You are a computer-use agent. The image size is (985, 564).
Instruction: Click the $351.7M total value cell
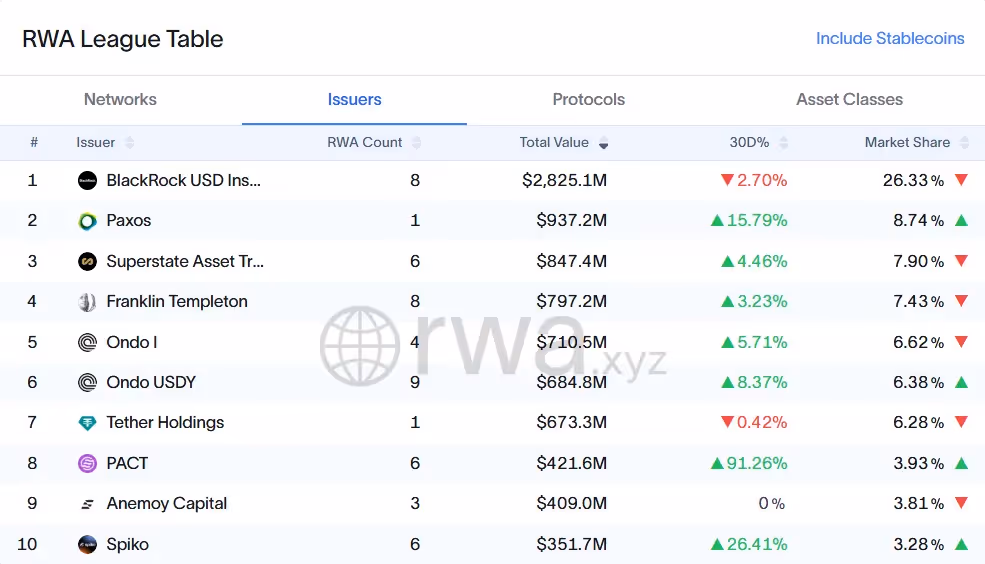[572, 544]
